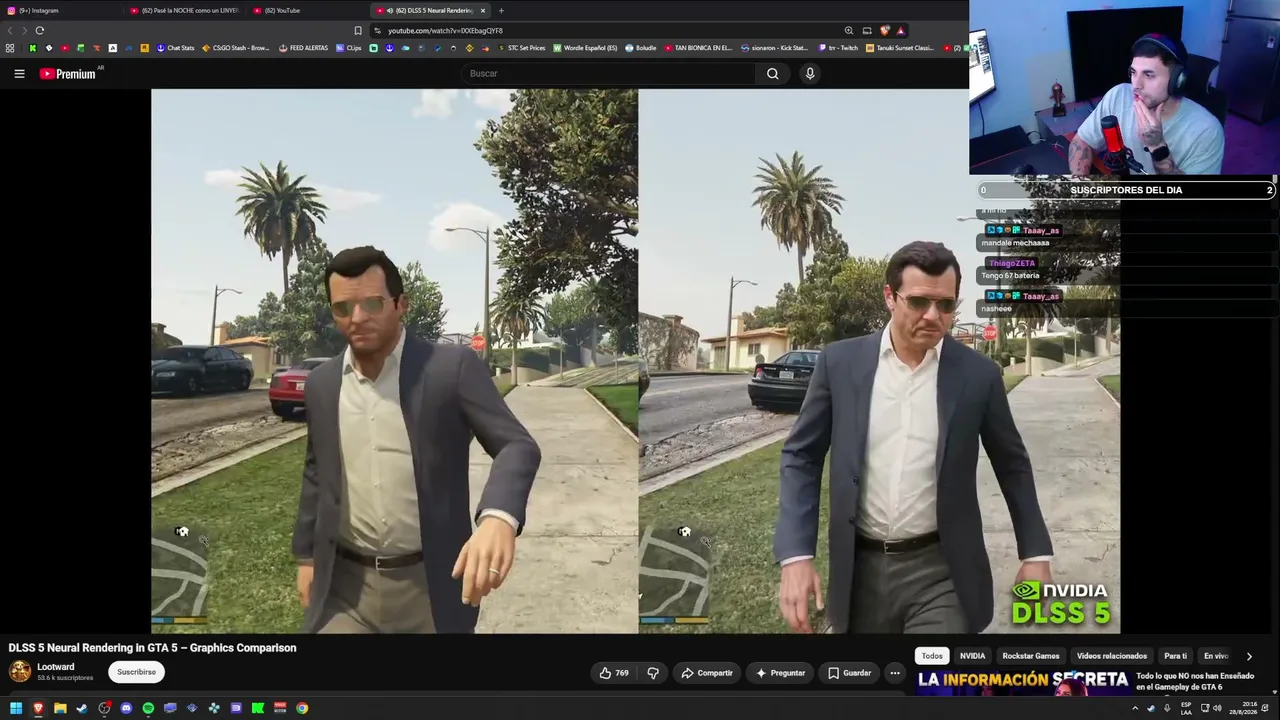Open the Tanuki Sunset Classic bookmark
The image size is (1280, 720).
coord(900,48)
